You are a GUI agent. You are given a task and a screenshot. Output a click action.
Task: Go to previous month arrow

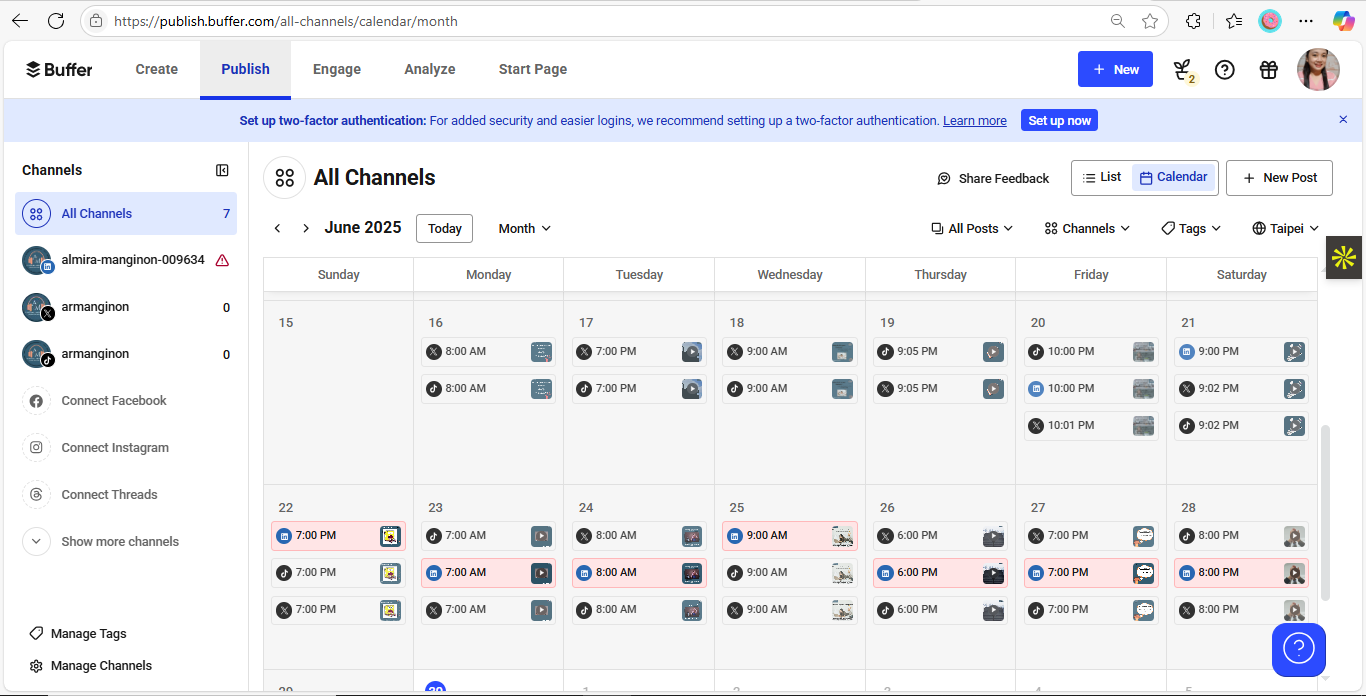(x=278, y=228)
